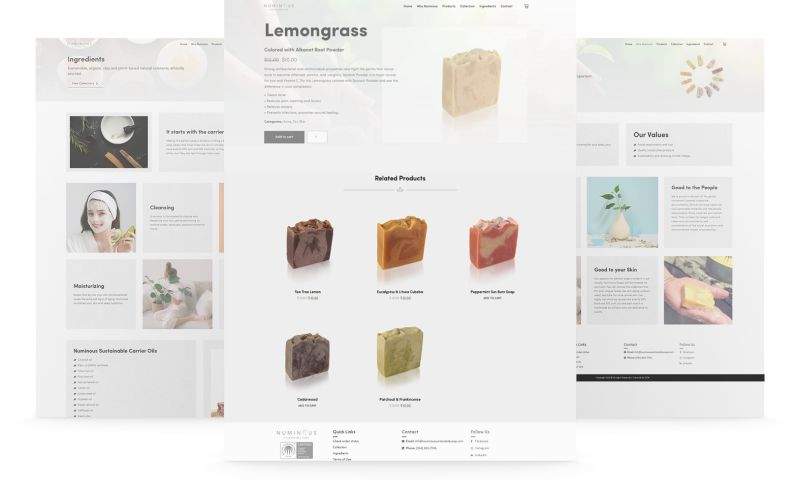Open the Patchouli & Frankincense soap image

401,353
